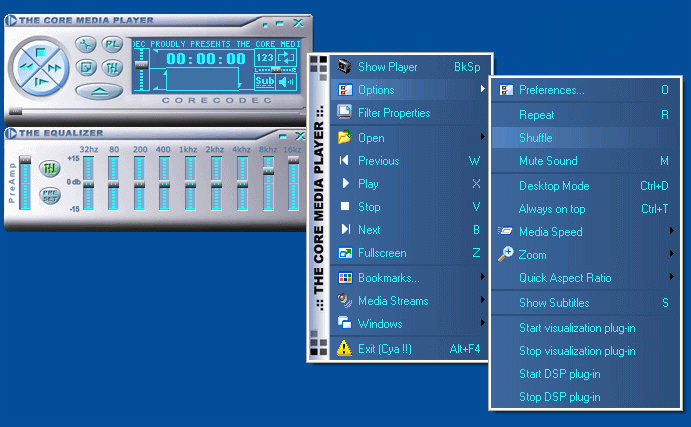Click the Options menu item
Image resolution: width=691 pixels, height=427 pixels.
tap(411, 90)
